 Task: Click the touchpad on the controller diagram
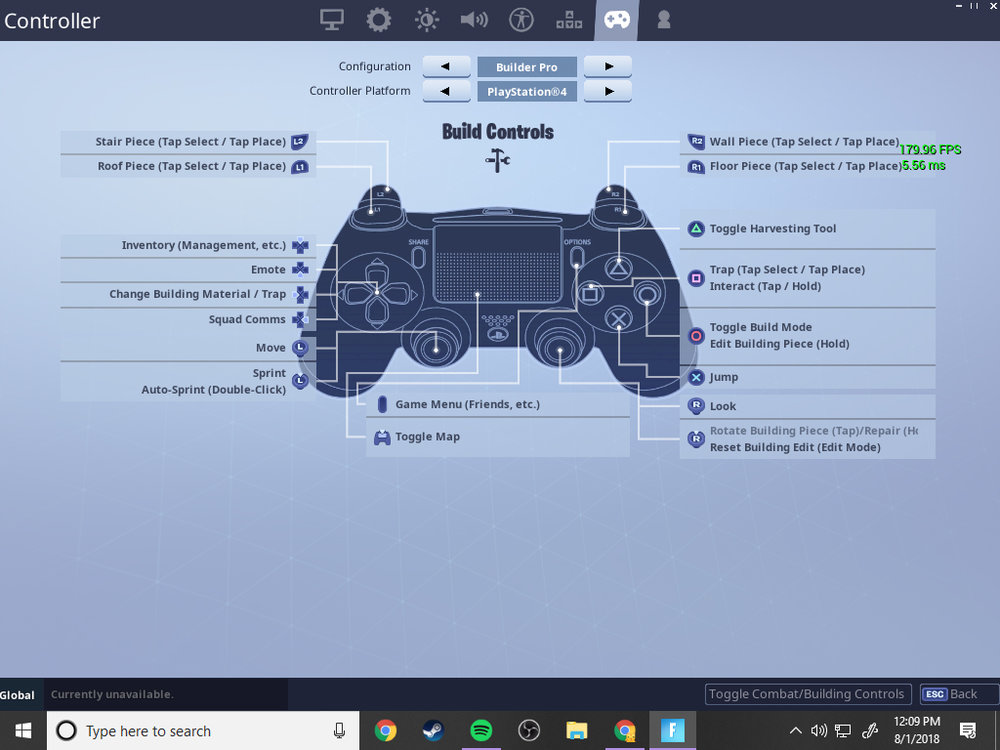click(497, 265)
